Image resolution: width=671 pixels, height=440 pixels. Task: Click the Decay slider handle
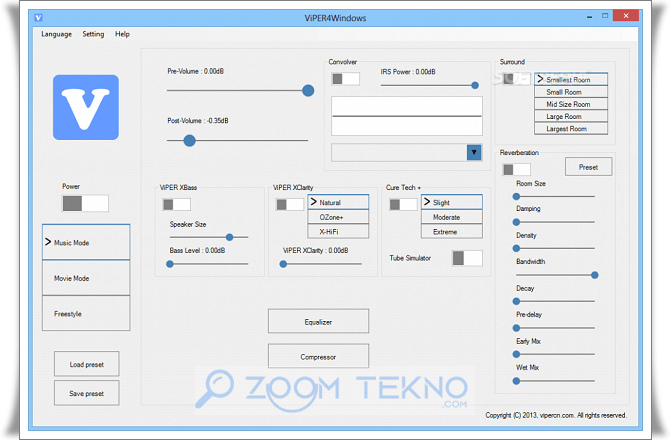click(517, 301)
